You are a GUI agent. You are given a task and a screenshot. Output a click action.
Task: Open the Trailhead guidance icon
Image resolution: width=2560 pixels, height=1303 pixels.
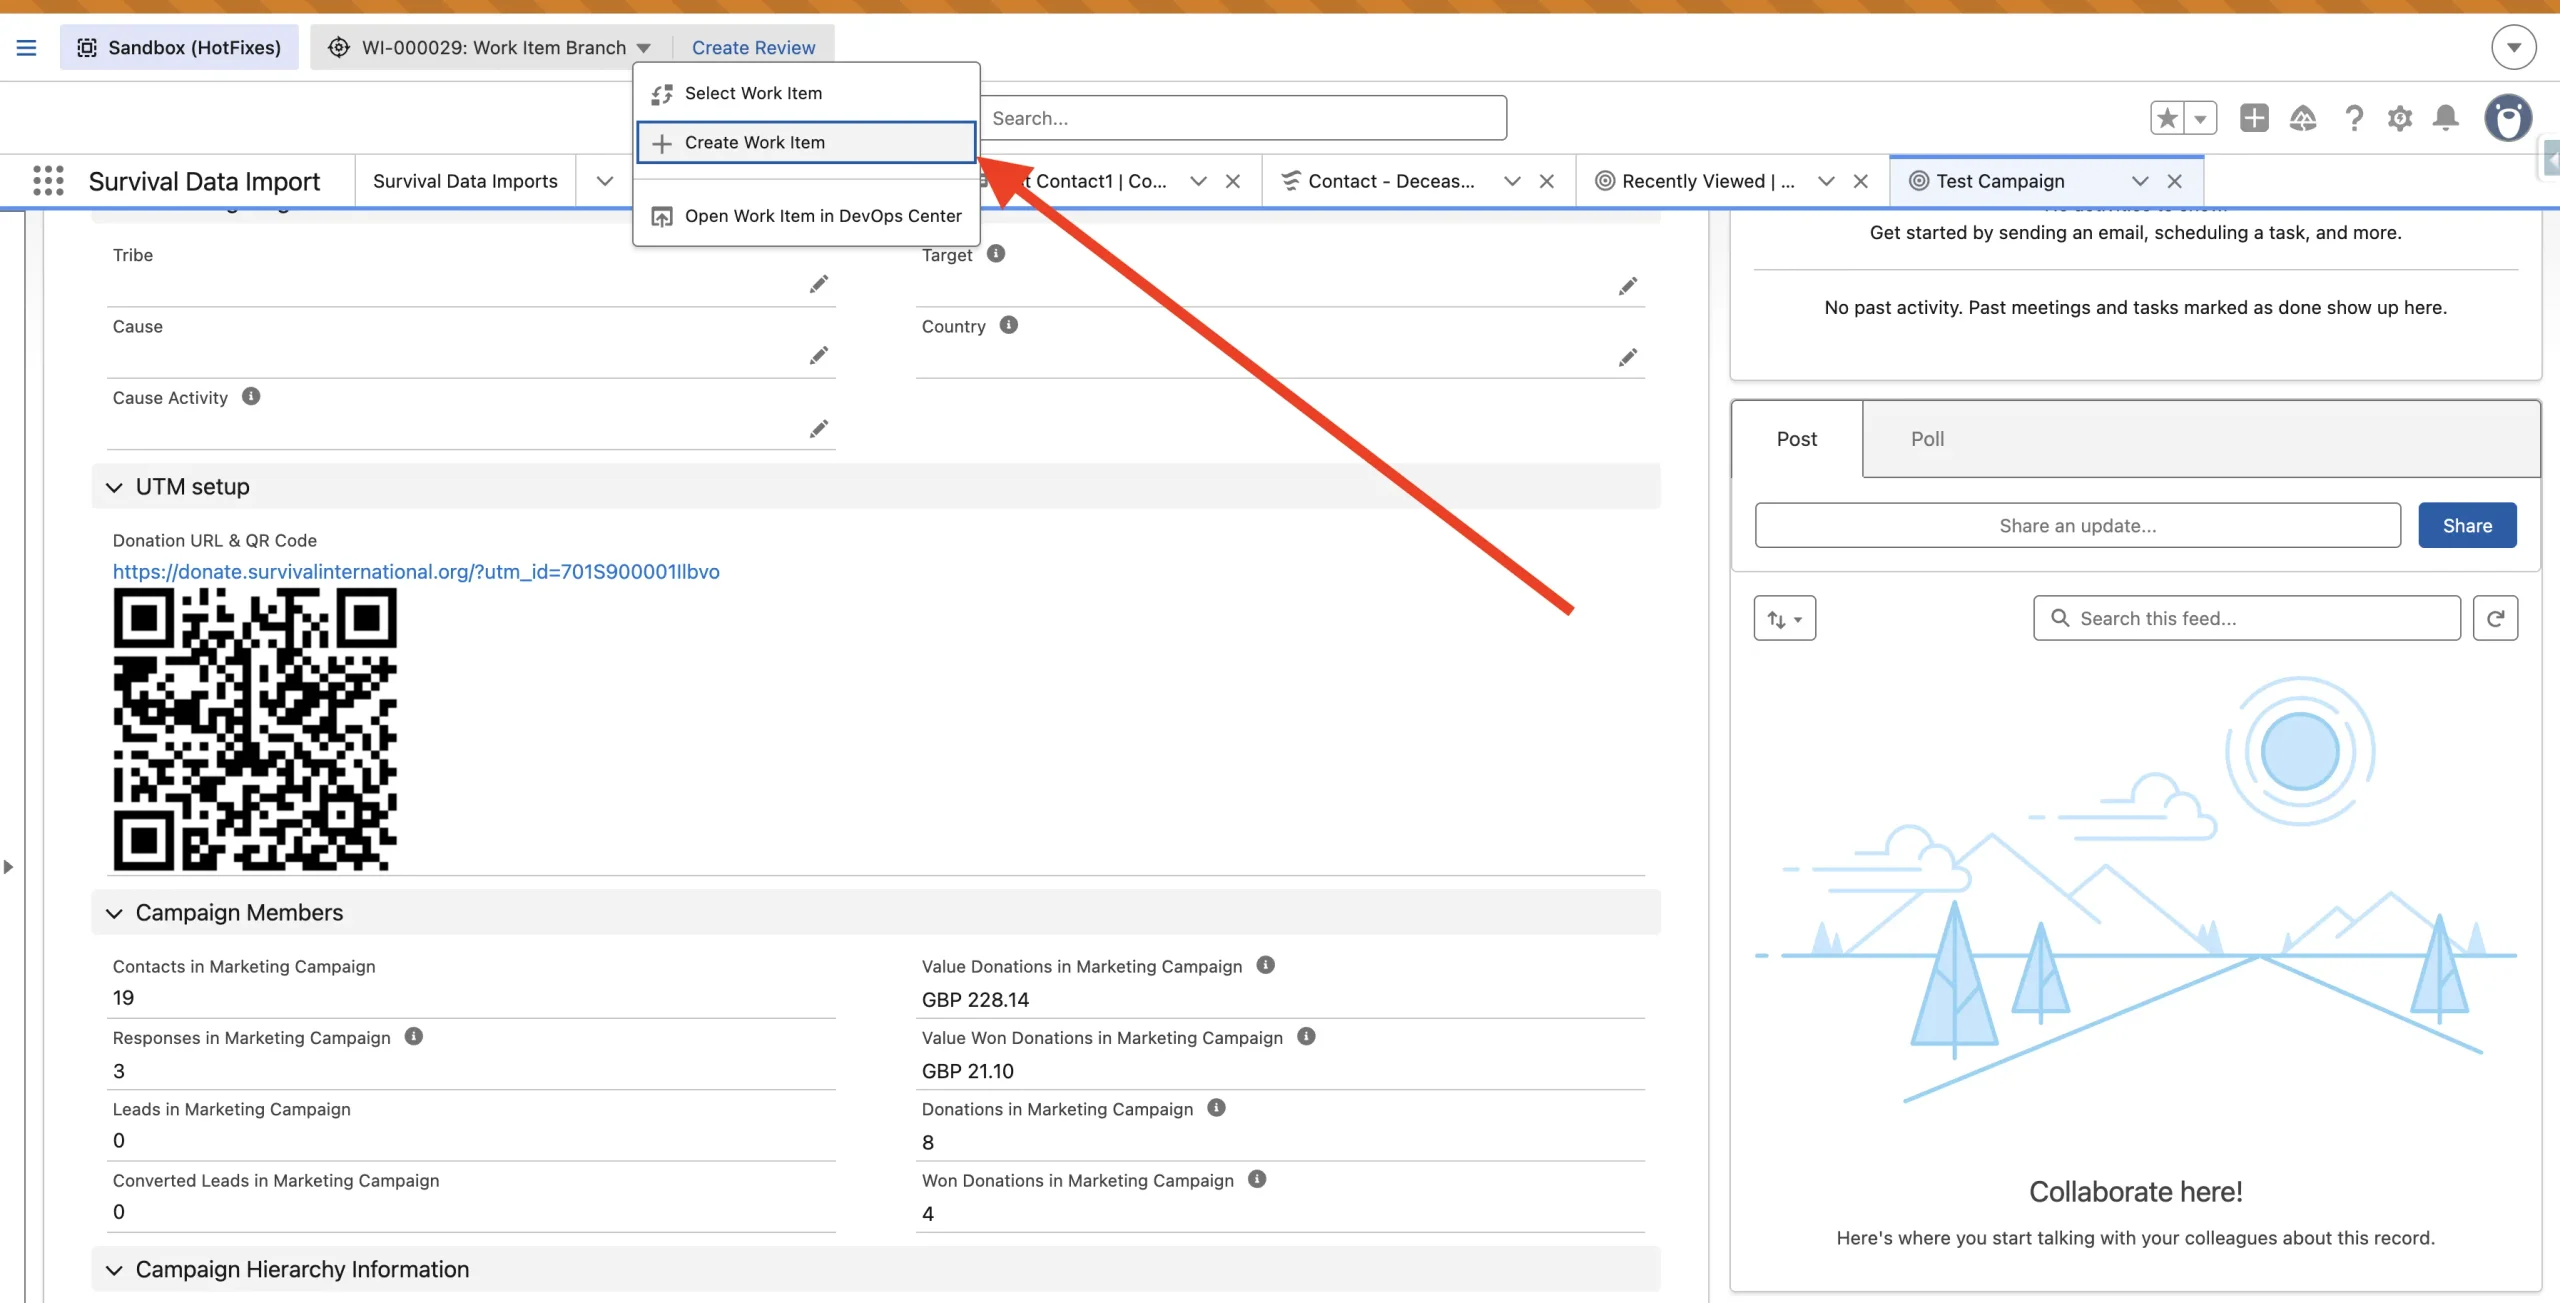[x=2303, y=118]
